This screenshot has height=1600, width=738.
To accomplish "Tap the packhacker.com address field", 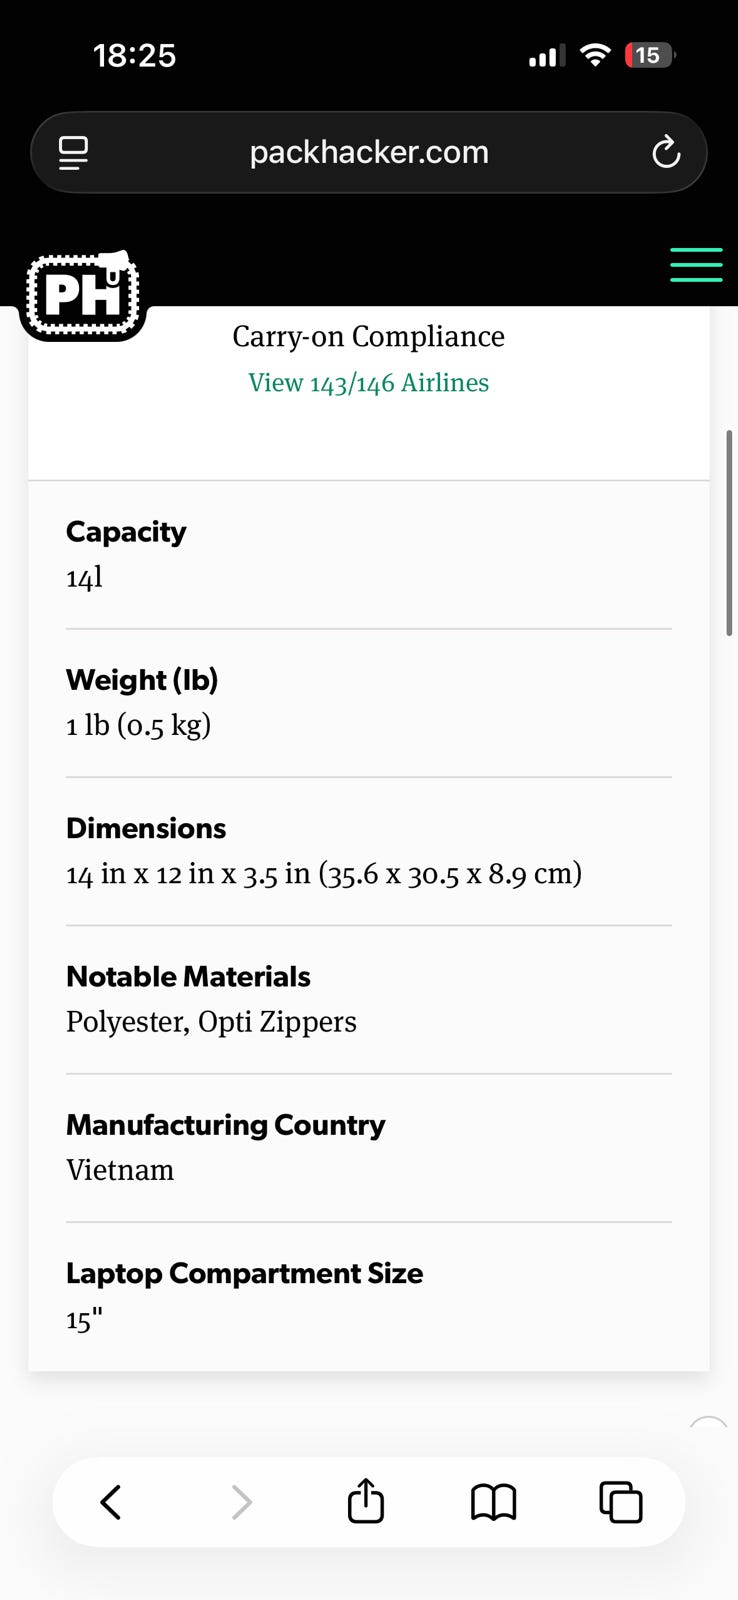I will 368,153.
